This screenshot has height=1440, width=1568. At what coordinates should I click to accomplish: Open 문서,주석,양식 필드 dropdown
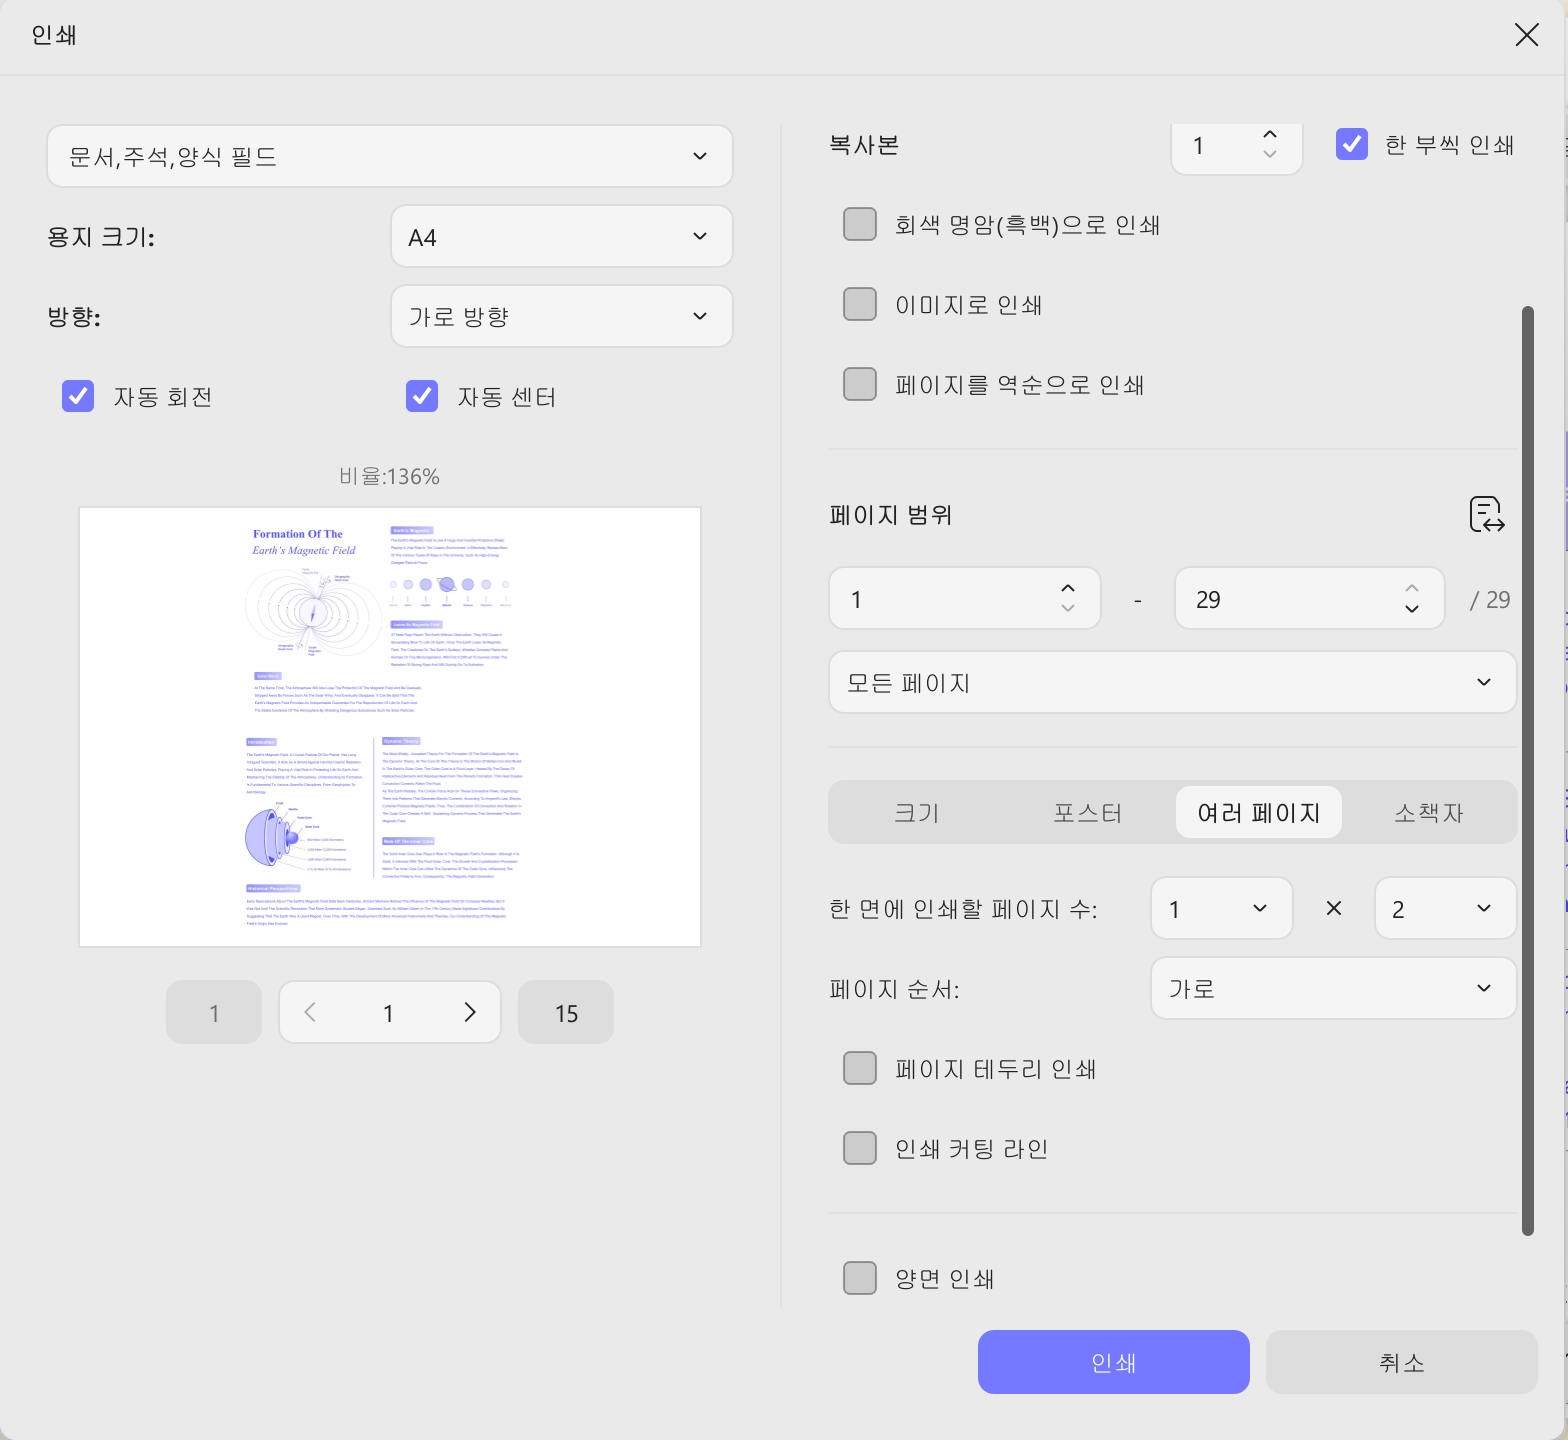[390, 156]
